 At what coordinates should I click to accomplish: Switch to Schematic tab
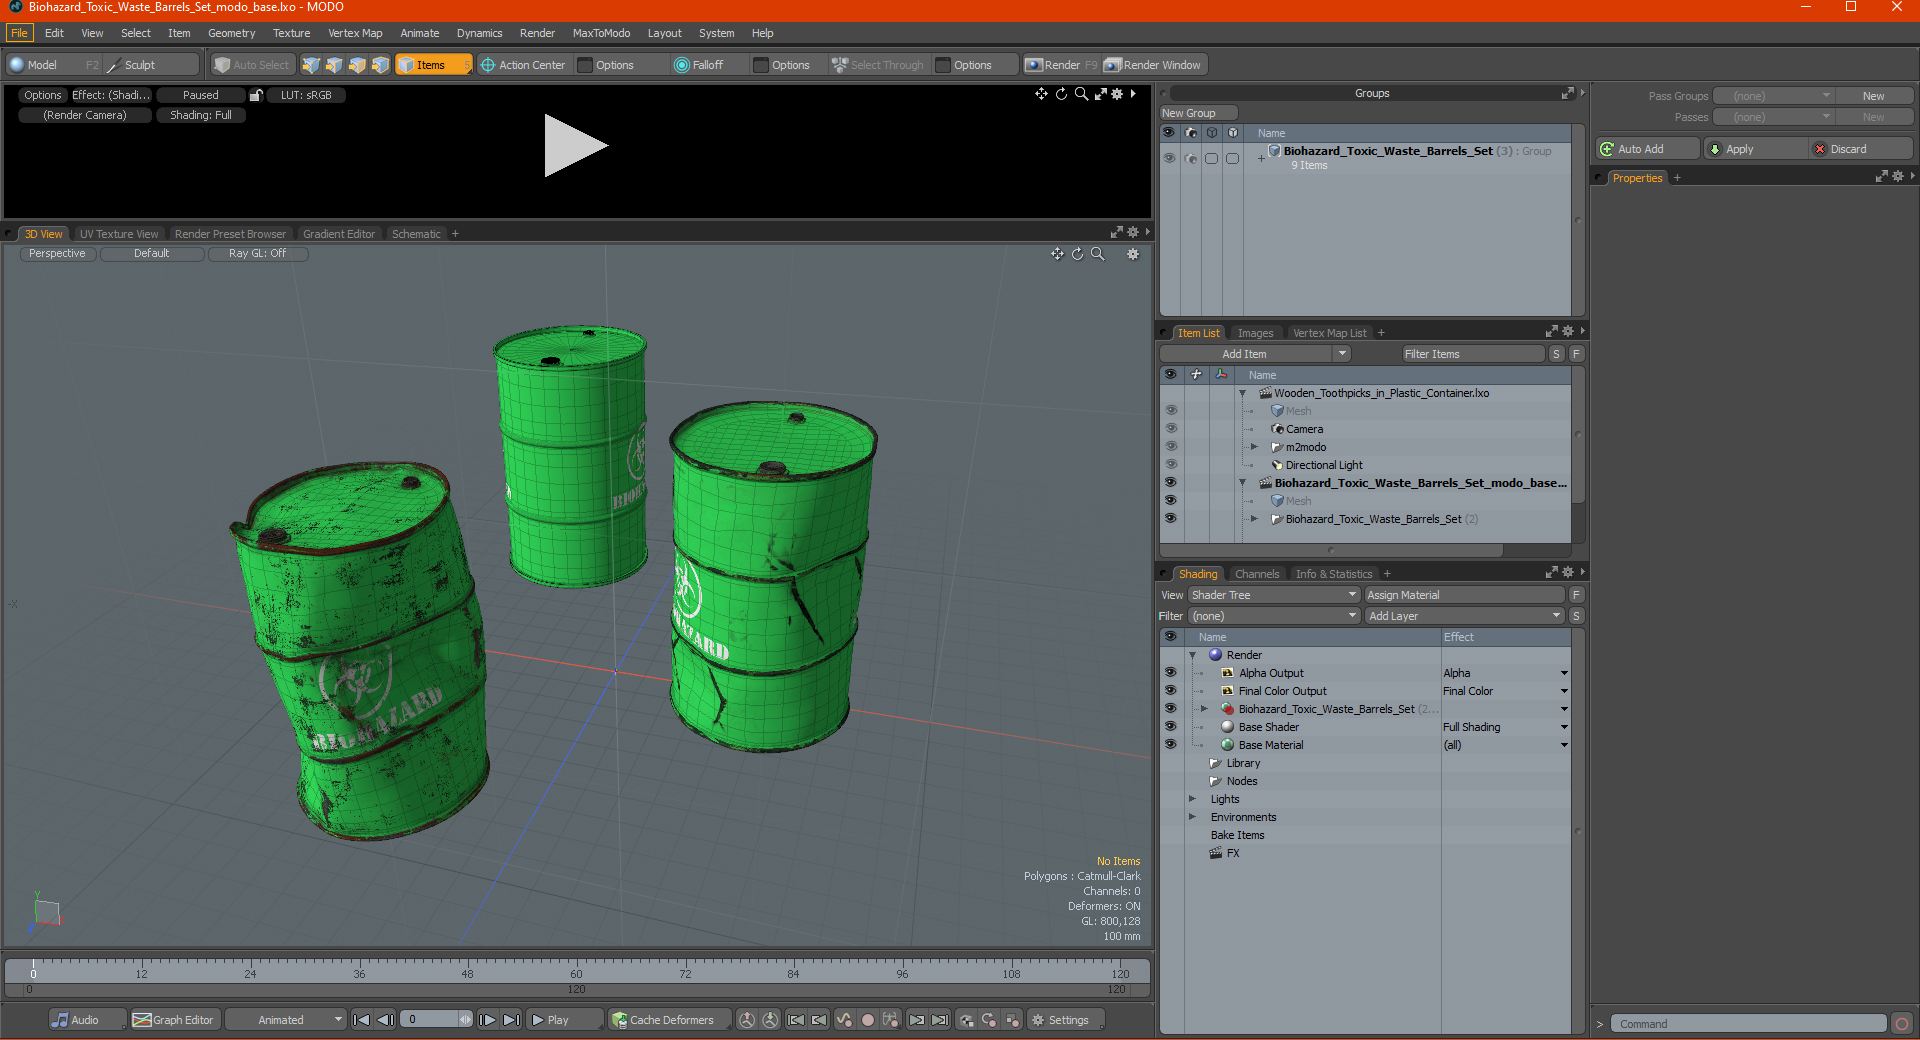(x=416, y=234)
